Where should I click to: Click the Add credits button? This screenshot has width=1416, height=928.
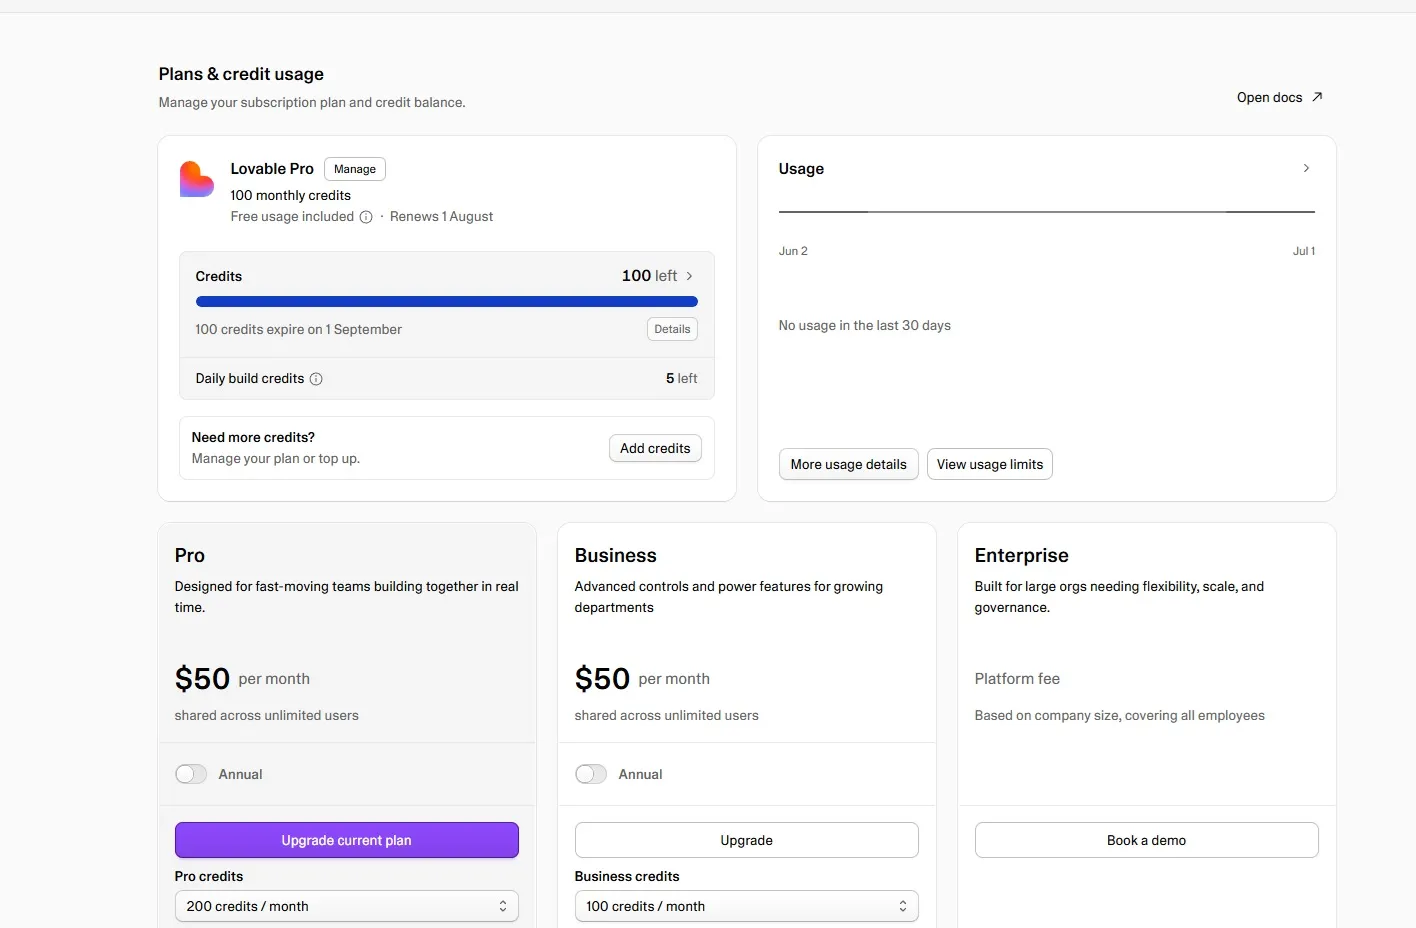coord(655,448)
